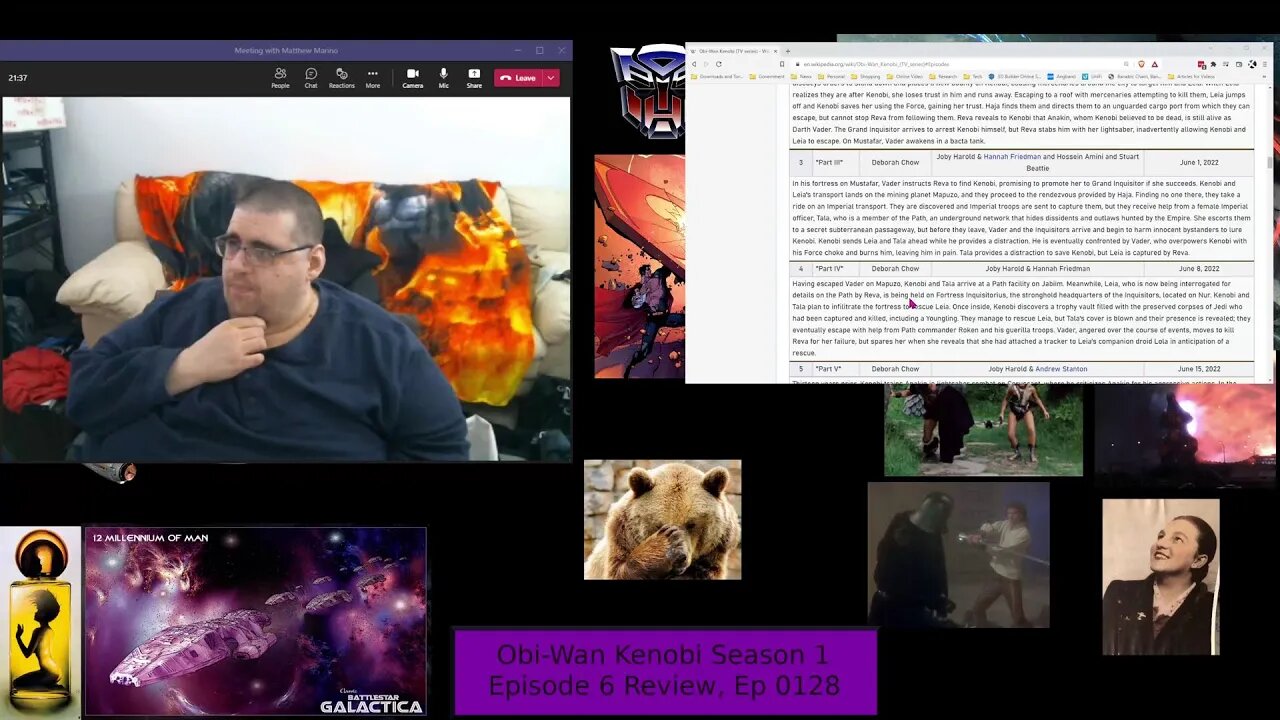
Task: Open the Brave Shields icon
Action: click(x=1141, y=64)
